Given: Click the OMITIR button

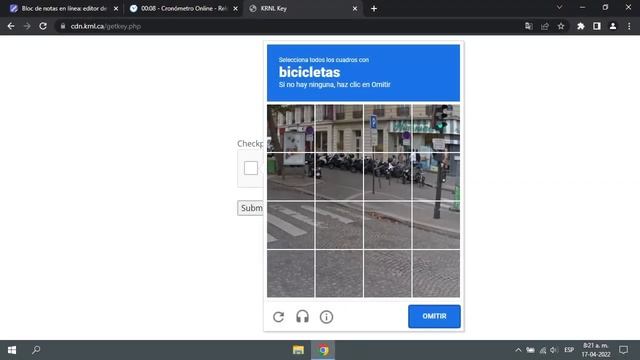Looking at the screenshot, I should click(434, 316).
